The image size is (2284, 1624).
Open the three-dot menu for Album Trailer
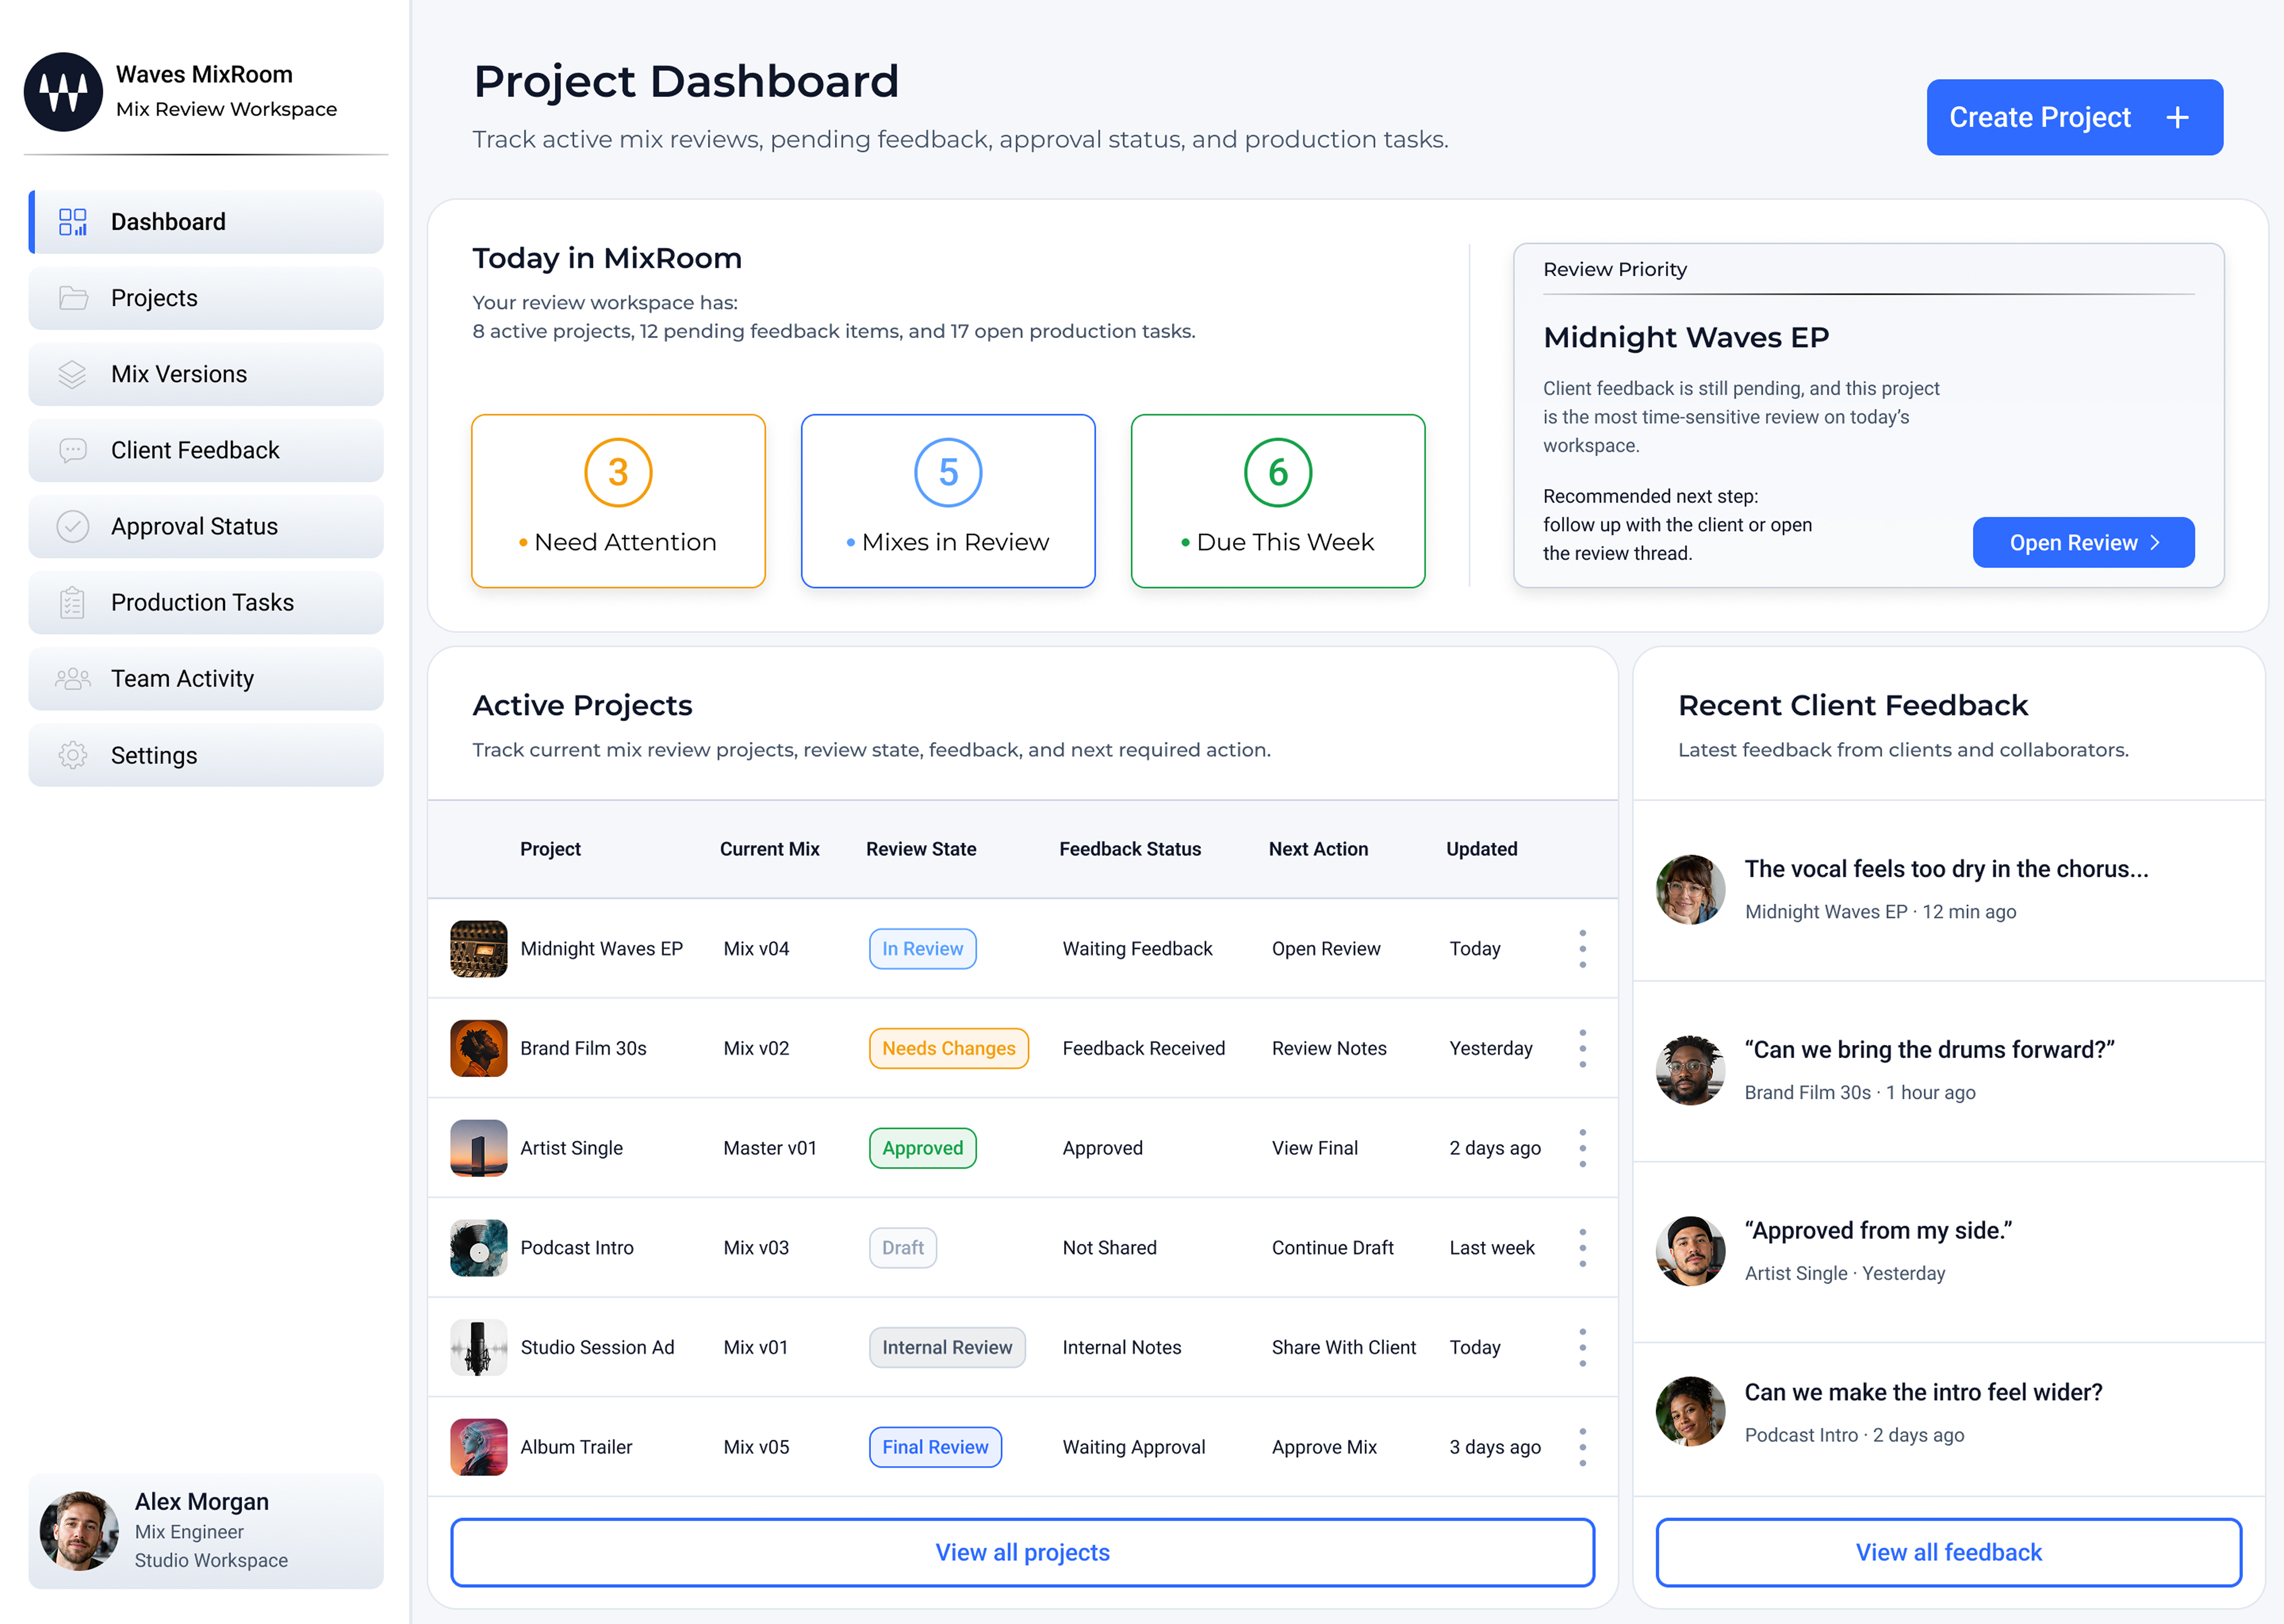tap(1582, 1447)
